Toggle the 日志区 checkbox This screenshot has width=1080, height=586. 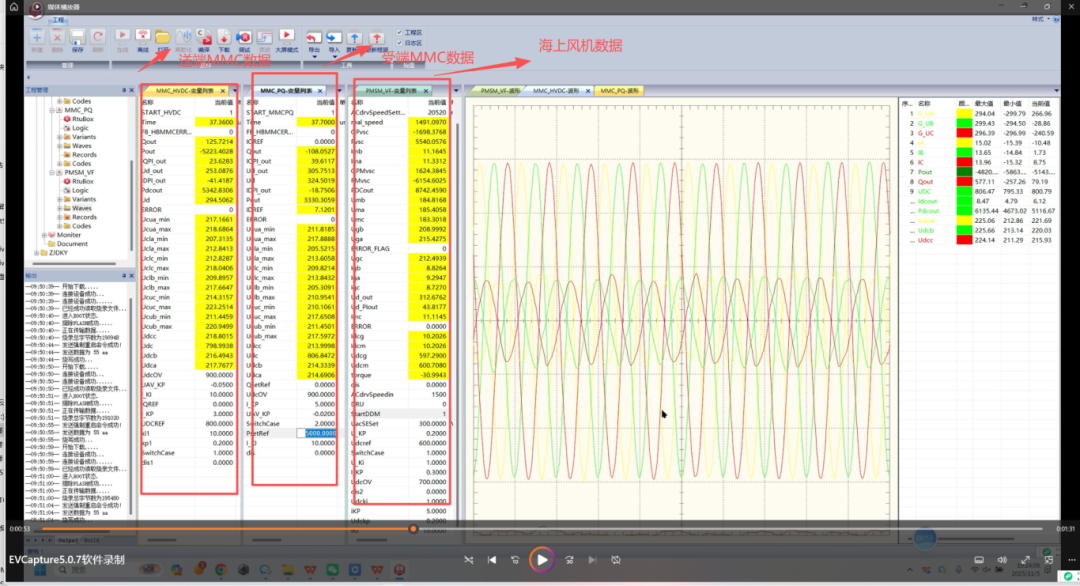pos(401,43)
